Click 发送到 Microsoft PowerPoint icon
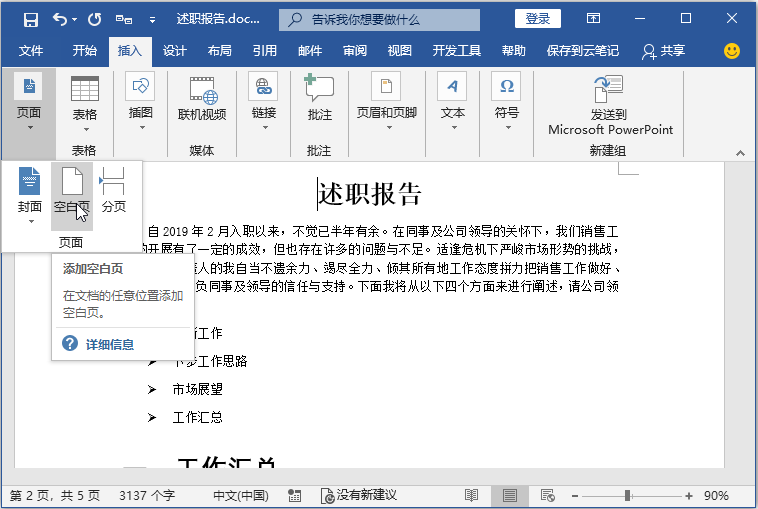 point(609,89)
